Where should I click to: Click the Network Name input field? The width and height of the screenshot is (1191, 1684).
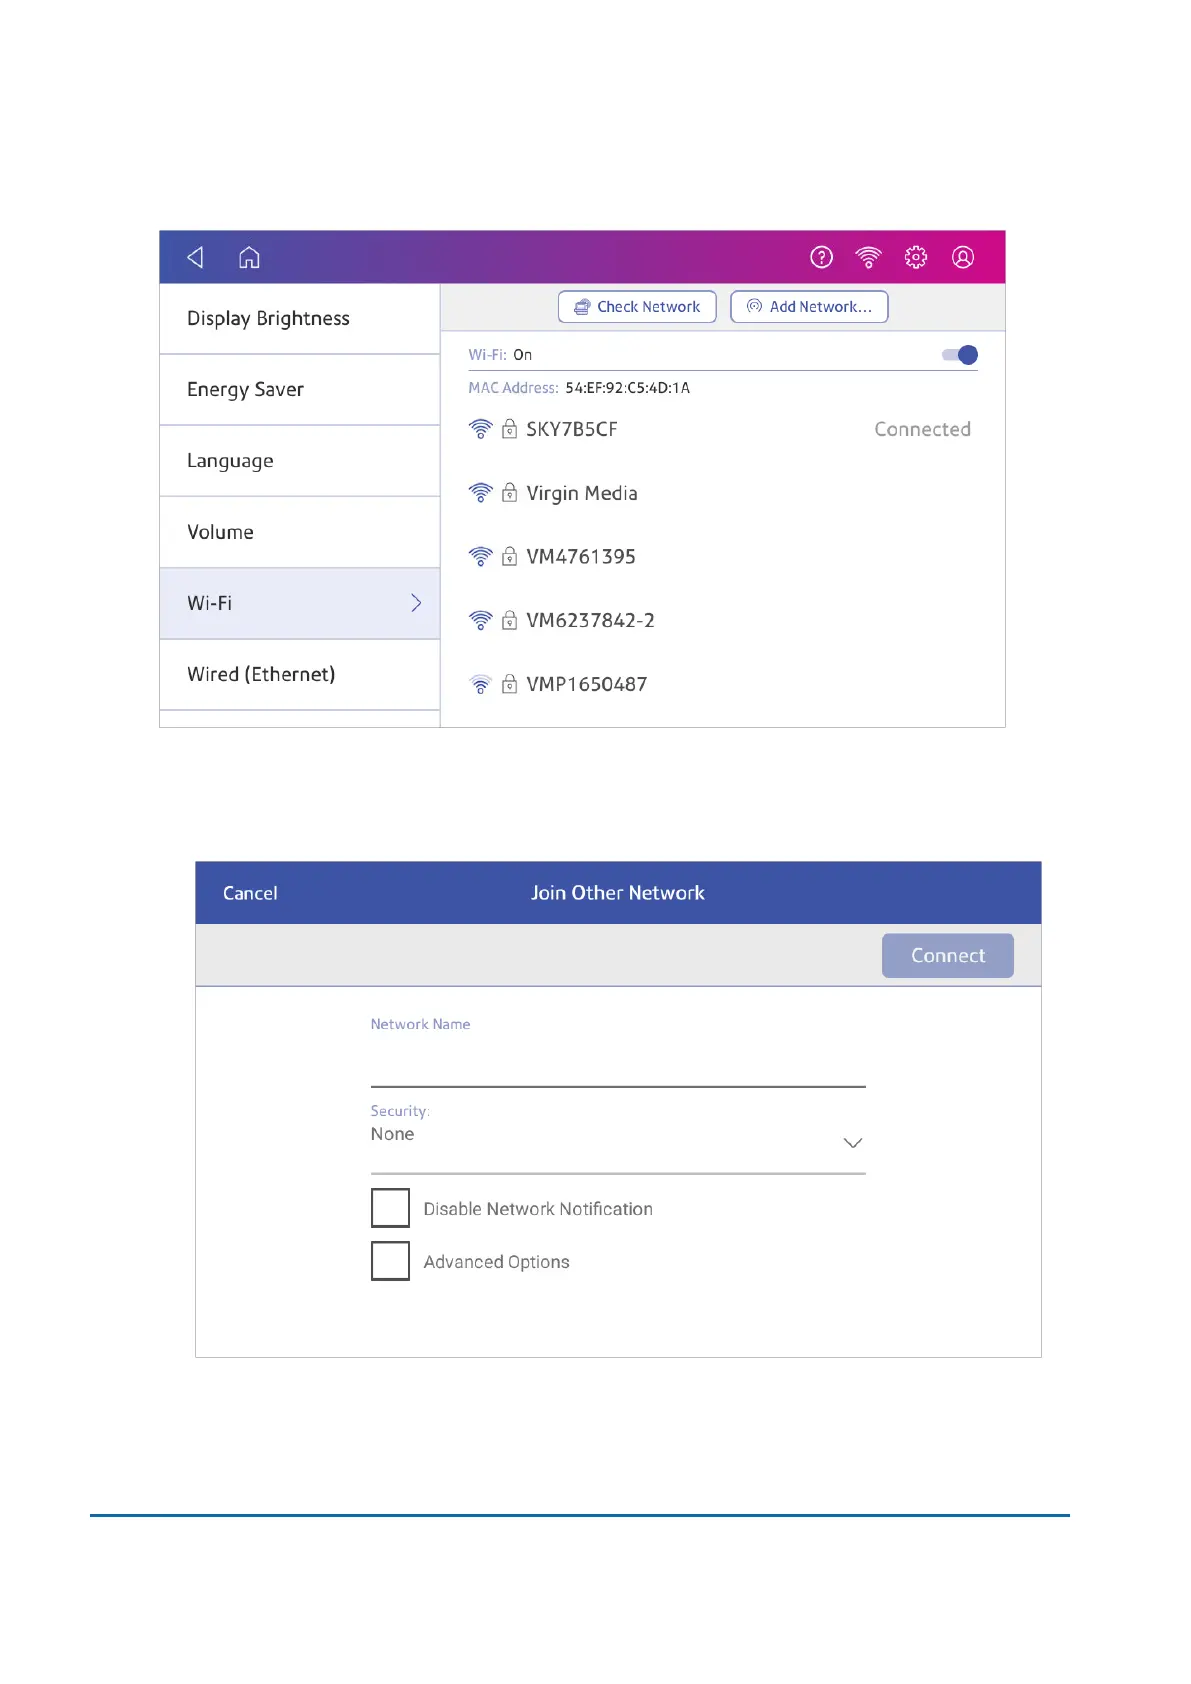click(x=618, y=1062)
